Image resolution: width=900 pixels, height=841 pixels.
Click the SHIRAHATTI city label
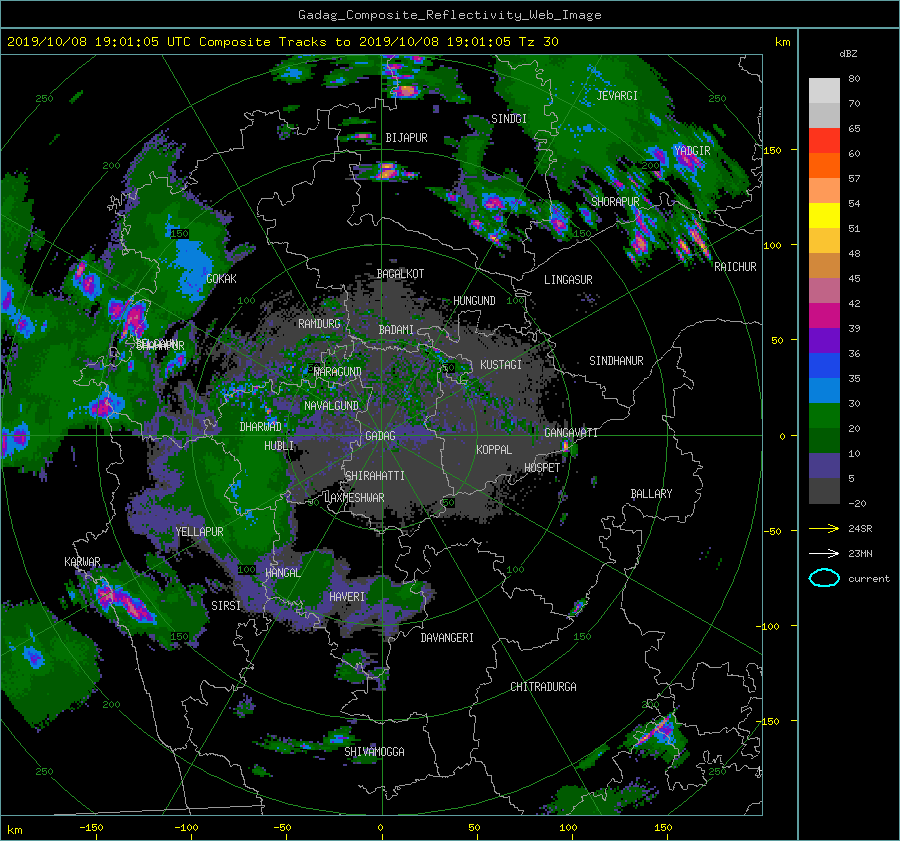pos(375,476)
